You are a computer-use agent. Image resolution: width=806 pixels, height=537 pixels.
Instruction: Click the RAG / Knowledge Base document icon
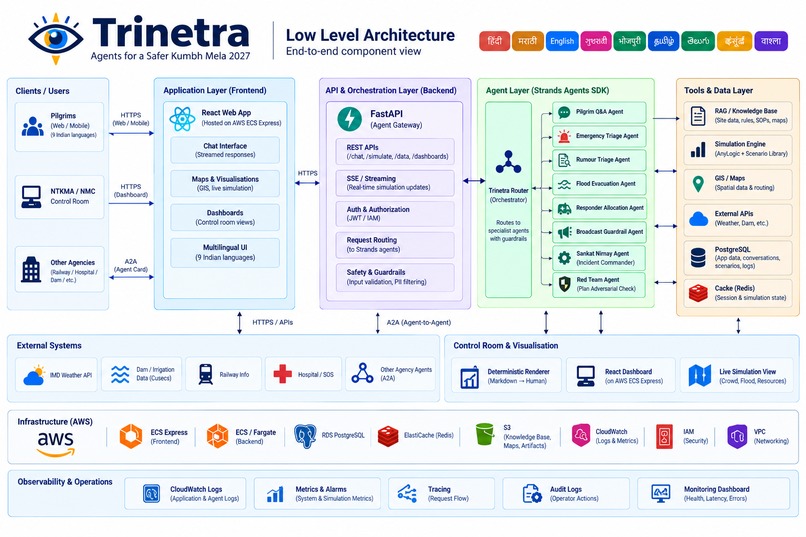tap(698, 116)
